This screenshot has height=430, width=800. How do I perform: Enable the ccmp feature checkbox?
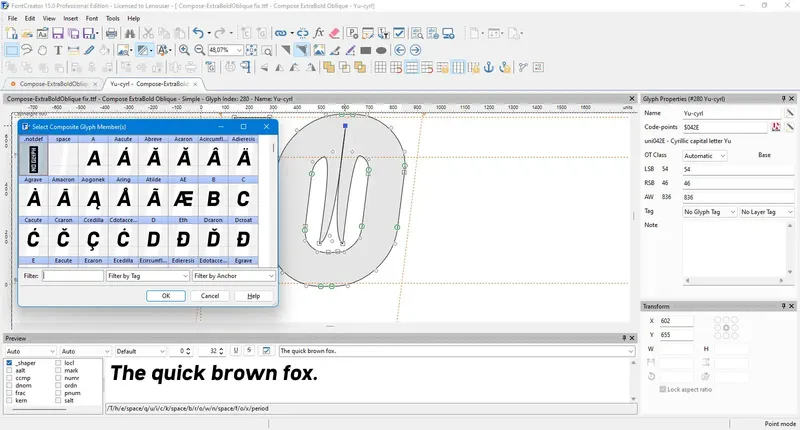click(x=9, y=378)
